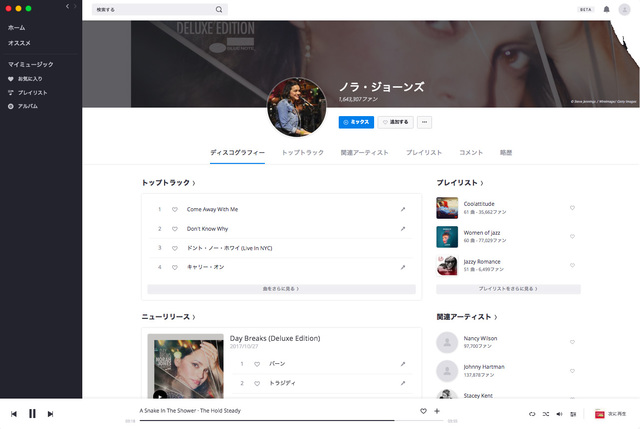Toggle shuffle mode in player
640x429 pixels.
(546, 414)
